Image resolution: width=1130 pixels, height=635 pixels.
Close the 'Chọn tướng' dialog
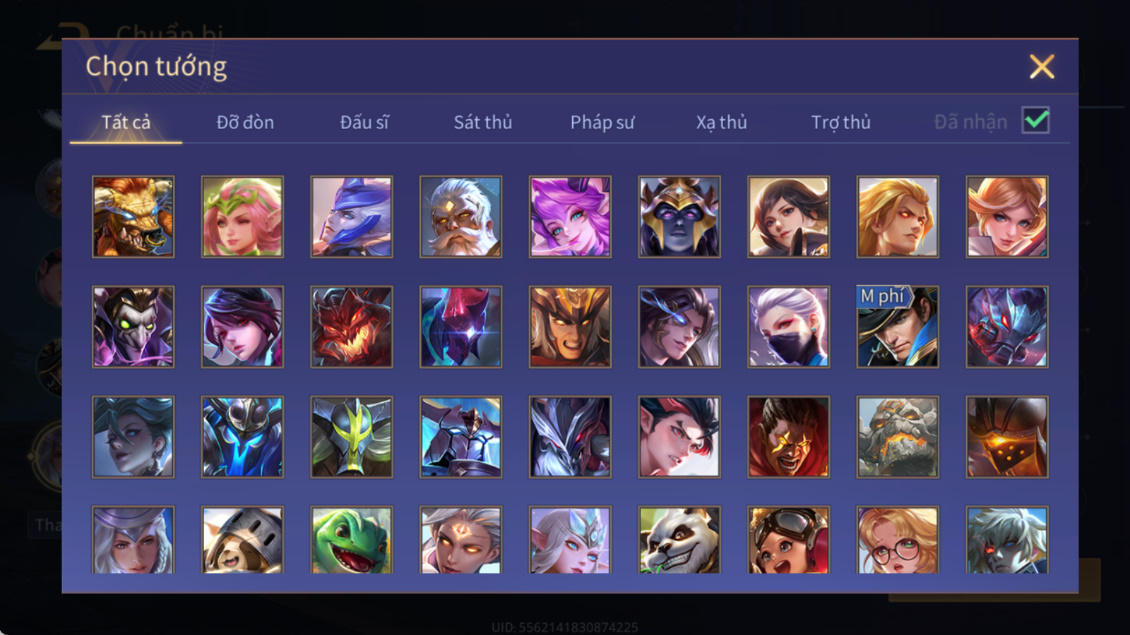[x=1041, y=66]
